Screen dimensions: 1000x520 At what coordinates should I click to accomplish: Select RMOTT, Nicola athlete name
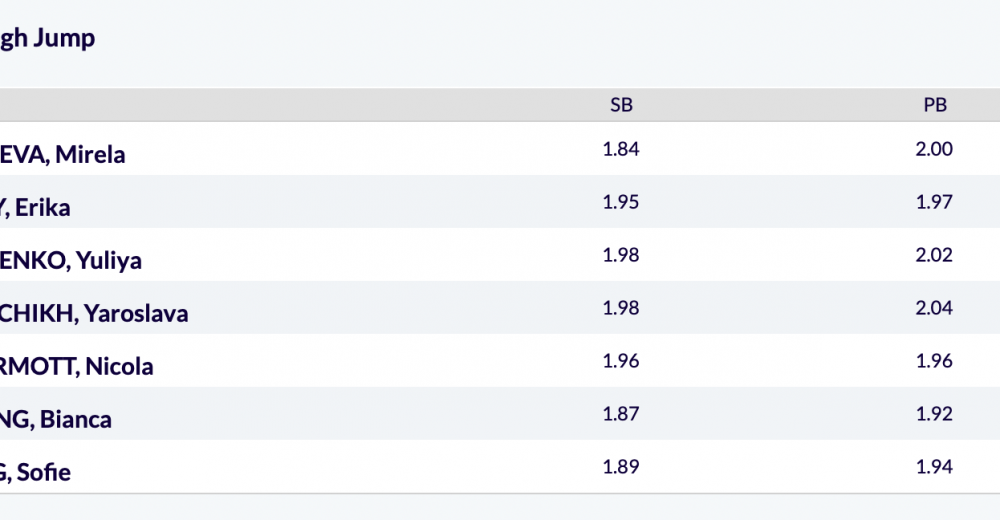(77, 366)
